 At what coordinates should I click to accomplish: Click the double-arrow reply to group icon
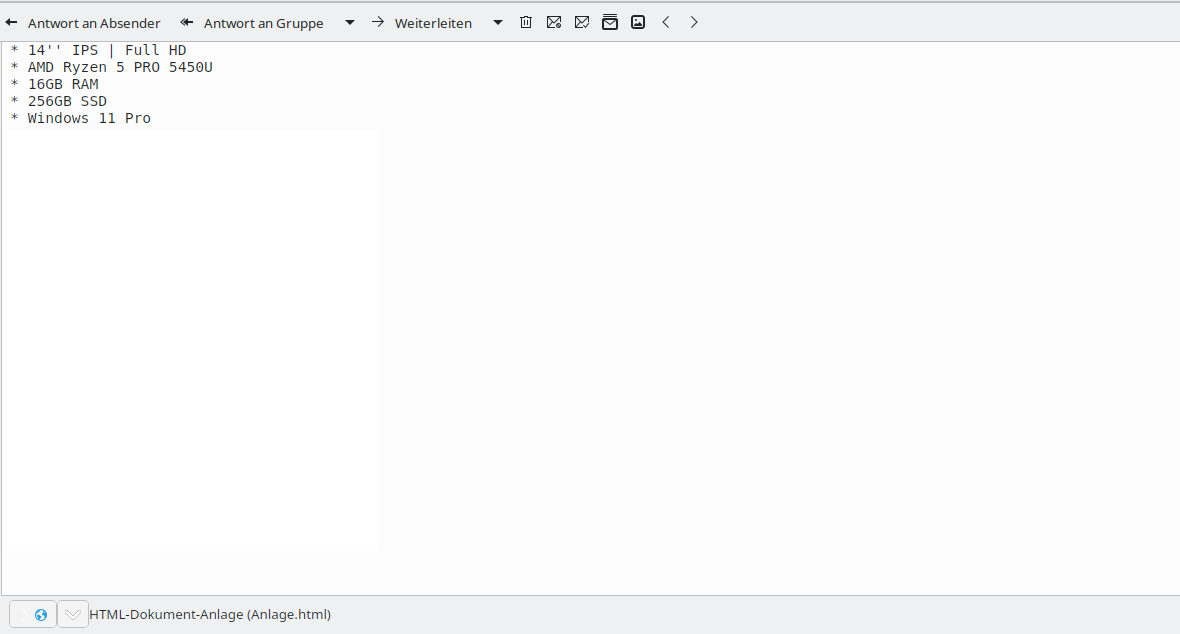pos(187,22)
